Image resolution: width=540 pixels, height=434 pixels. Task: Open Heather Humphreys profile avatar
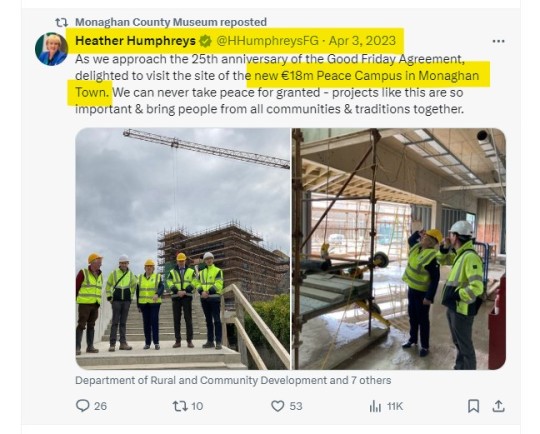[51, 49]
